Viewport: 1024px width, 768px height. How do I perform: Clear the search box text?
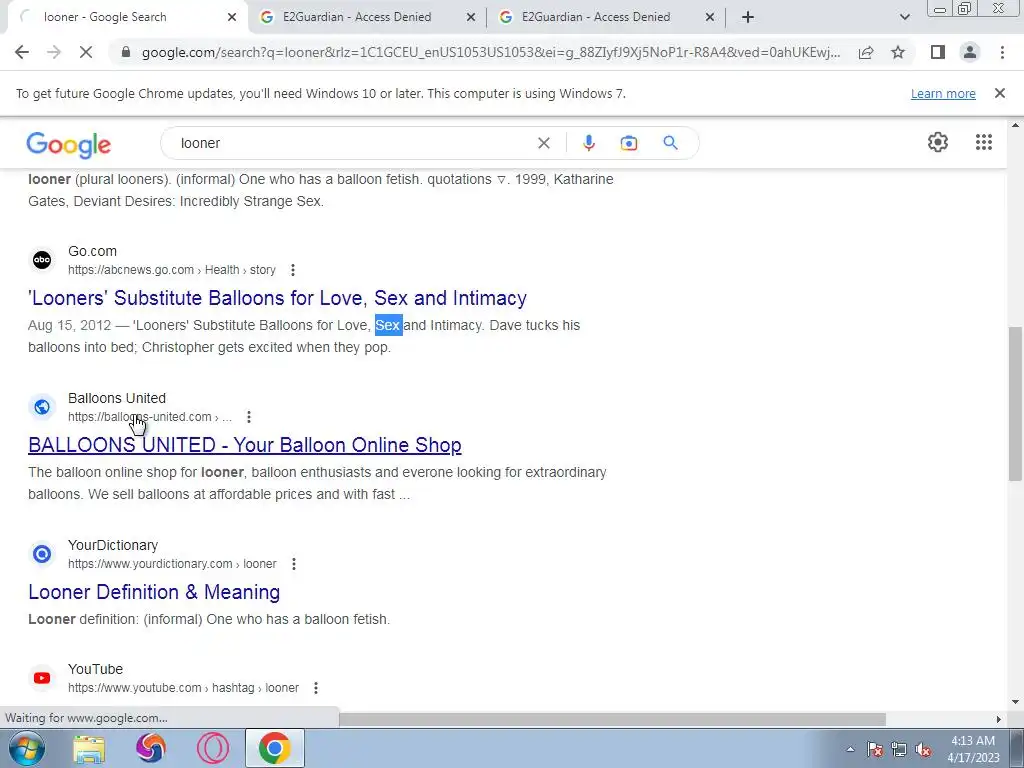pyautogui.click(x=543, y=143)
